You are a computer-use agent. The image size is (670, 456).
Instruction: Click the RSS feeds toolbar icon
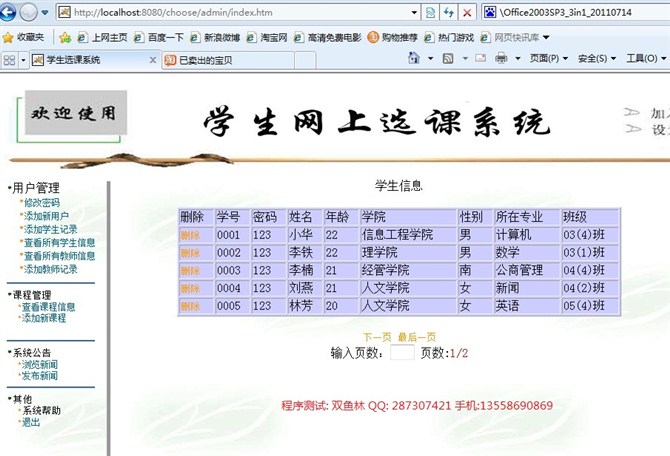point(448,58)
